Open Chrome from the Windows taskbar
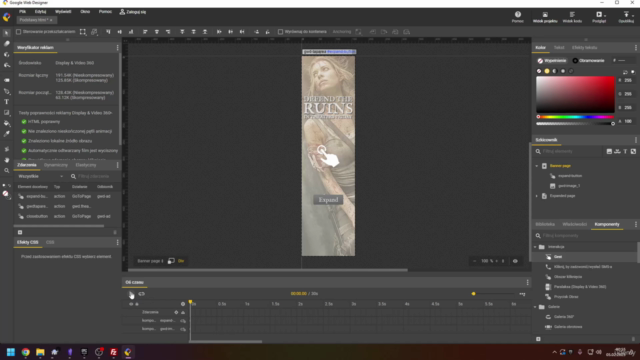The height and width of the screenshot is (360, 640). click(x=25, y=352)
